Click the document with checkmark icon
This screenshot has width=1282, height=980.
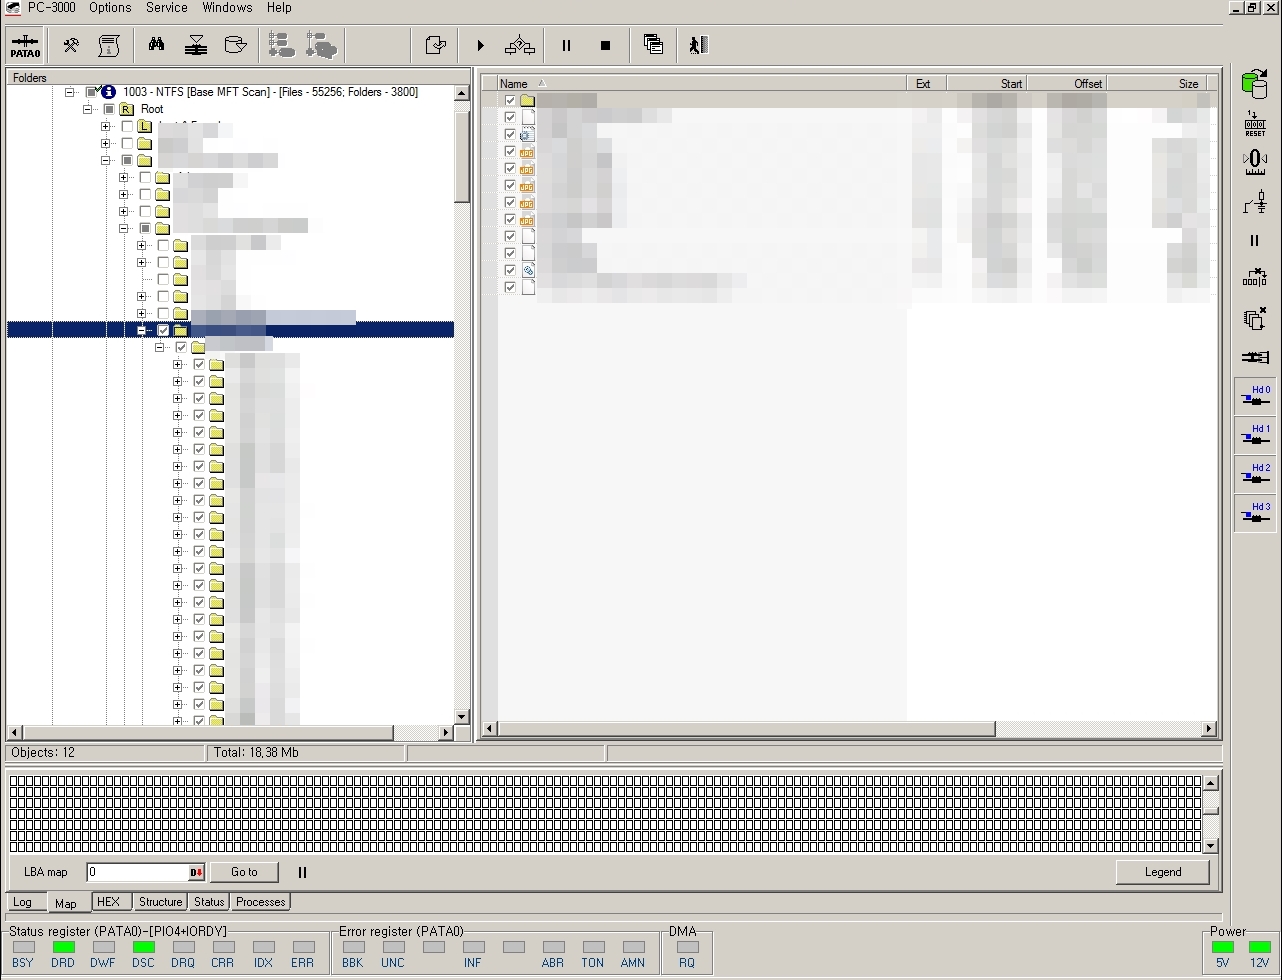[x=435, y=45]
